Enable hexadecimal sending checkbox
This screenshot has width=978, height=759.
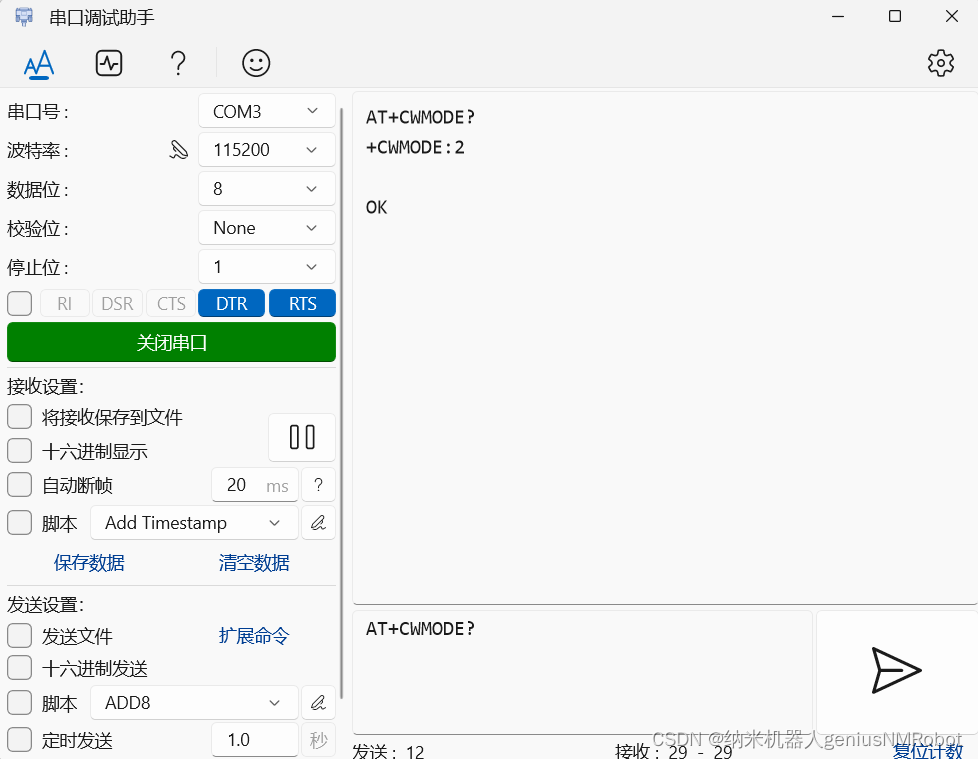click(x=20, y=669)
